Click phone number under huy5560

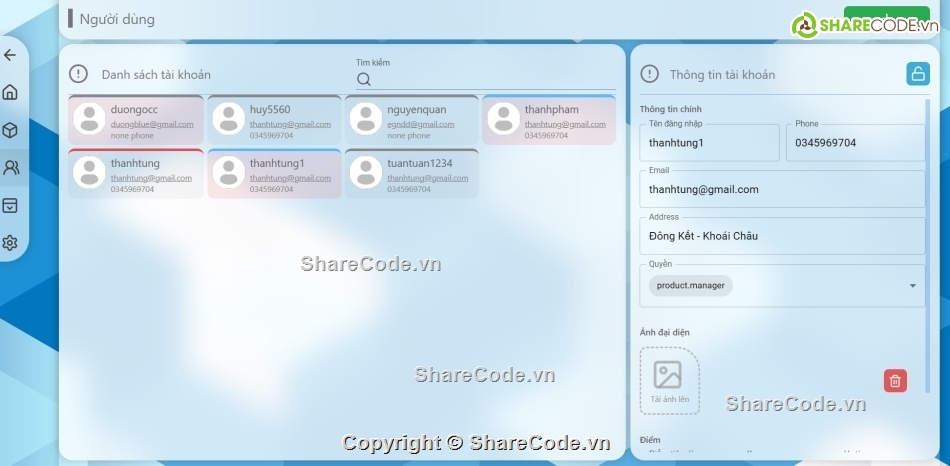coord(271,136)
